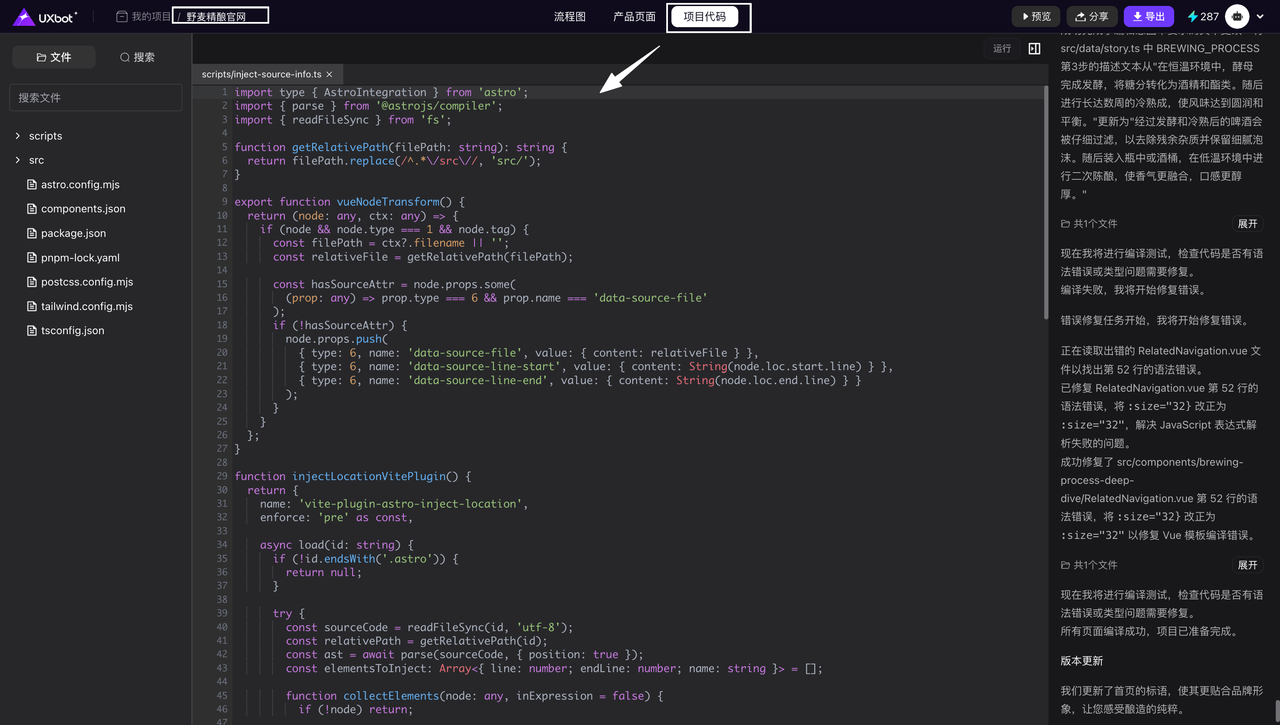Switch to the 产品页面 tab

(x=634, y=16)
